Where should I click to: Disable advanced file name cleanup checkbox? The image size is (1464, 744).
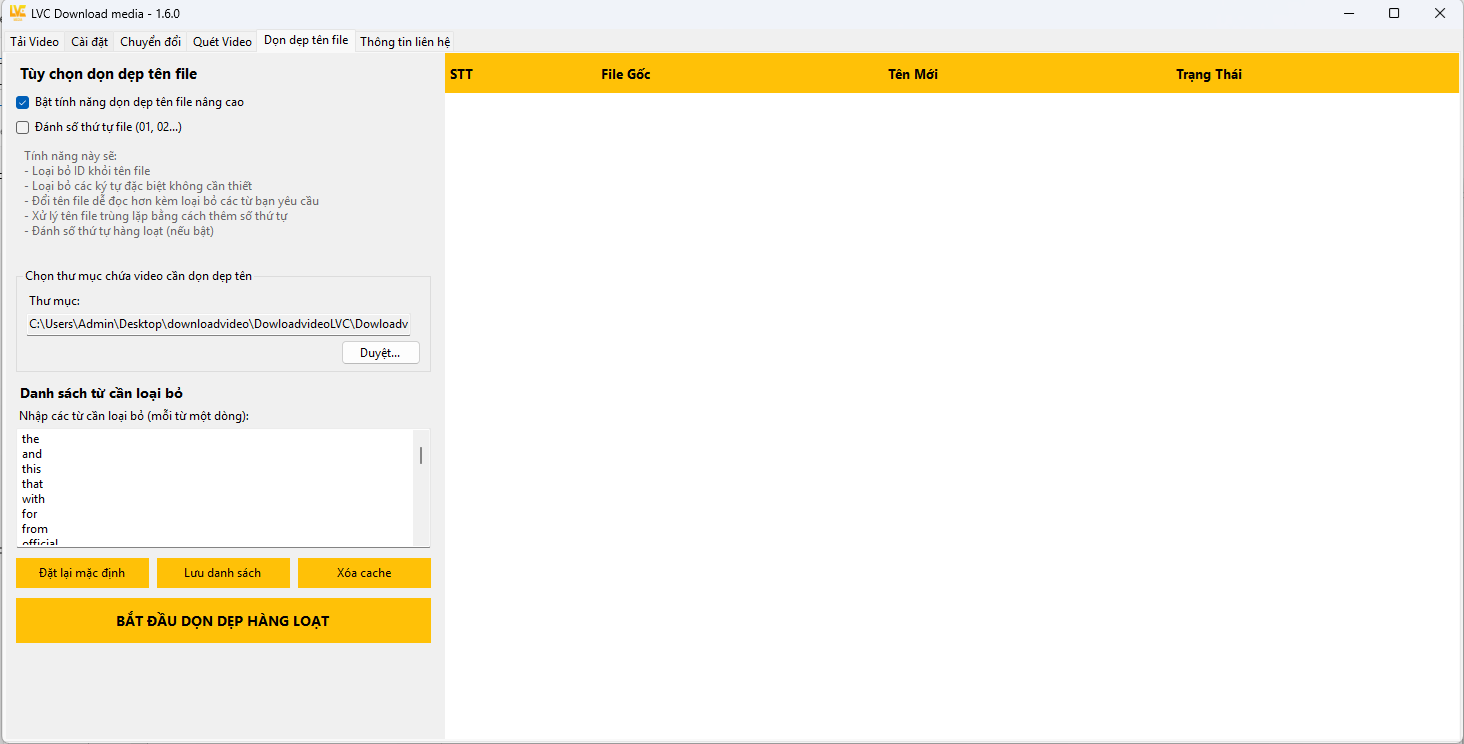click(x=23, y=102)
